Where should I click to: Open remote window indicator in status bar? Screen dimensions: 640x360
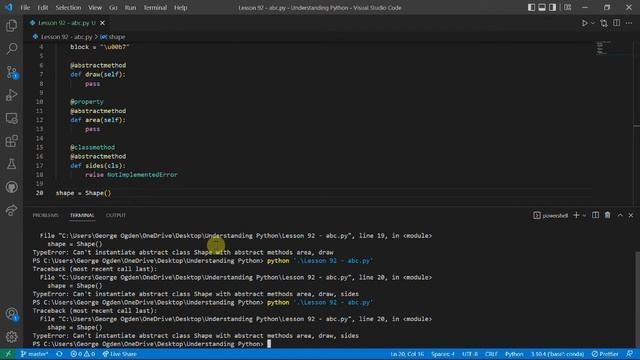pos(8,354)
